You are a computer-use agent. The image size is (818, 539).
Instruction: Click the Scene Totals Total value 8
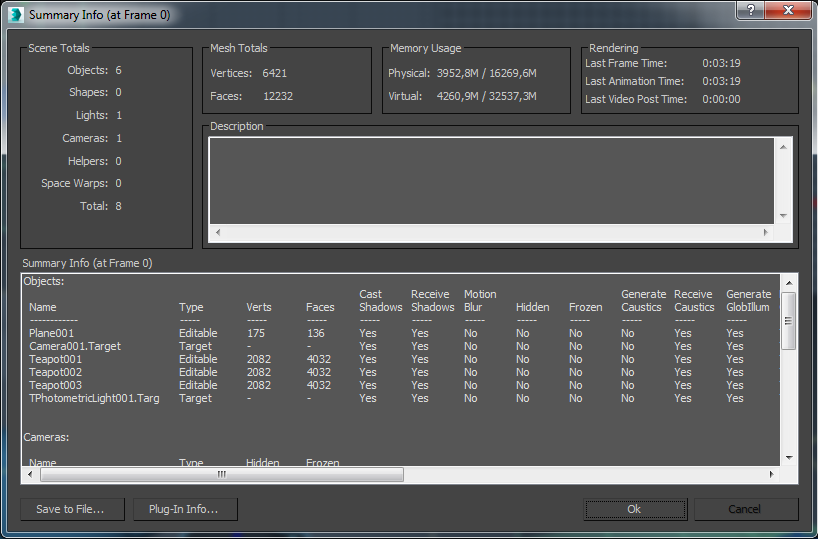pos(118,206)
